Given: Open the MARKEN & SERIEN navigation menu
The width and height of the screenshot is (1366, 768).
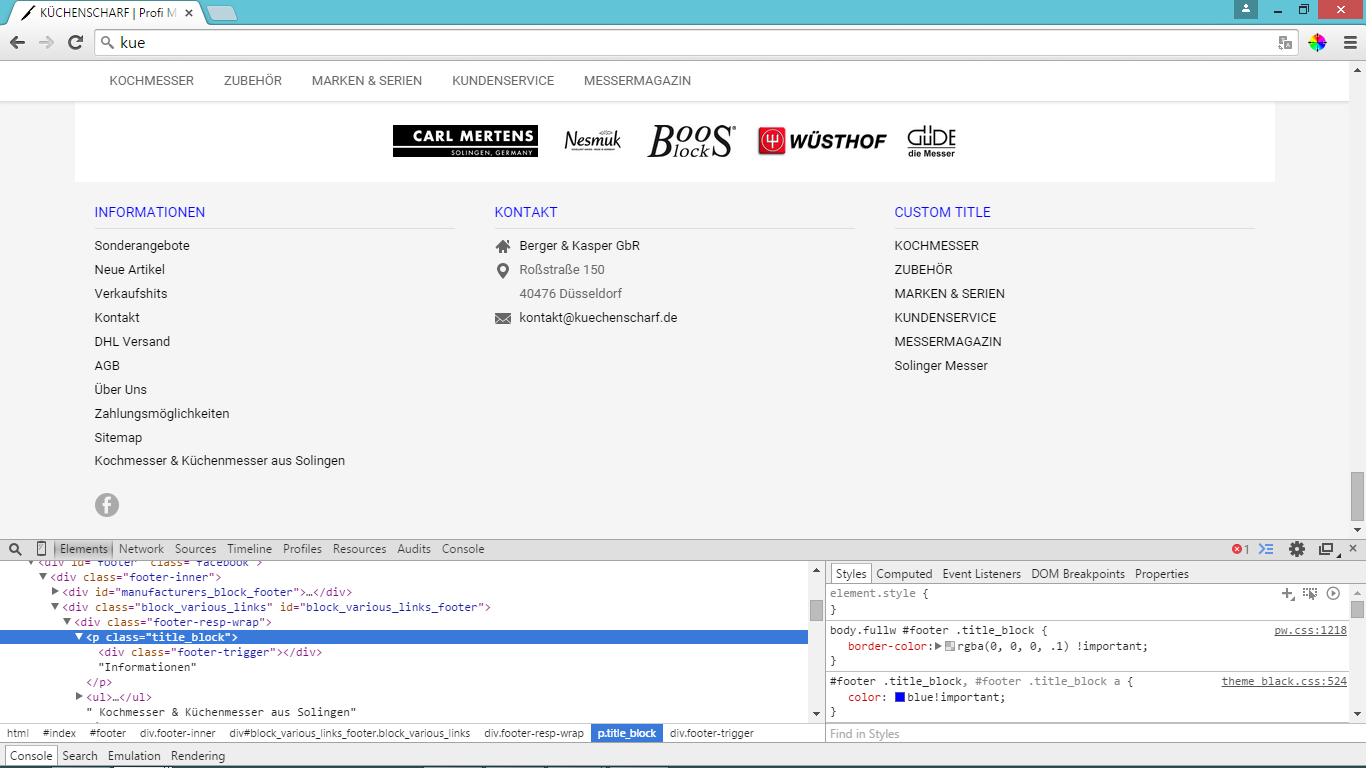Looking at the screenshot, I should [367, 81].
